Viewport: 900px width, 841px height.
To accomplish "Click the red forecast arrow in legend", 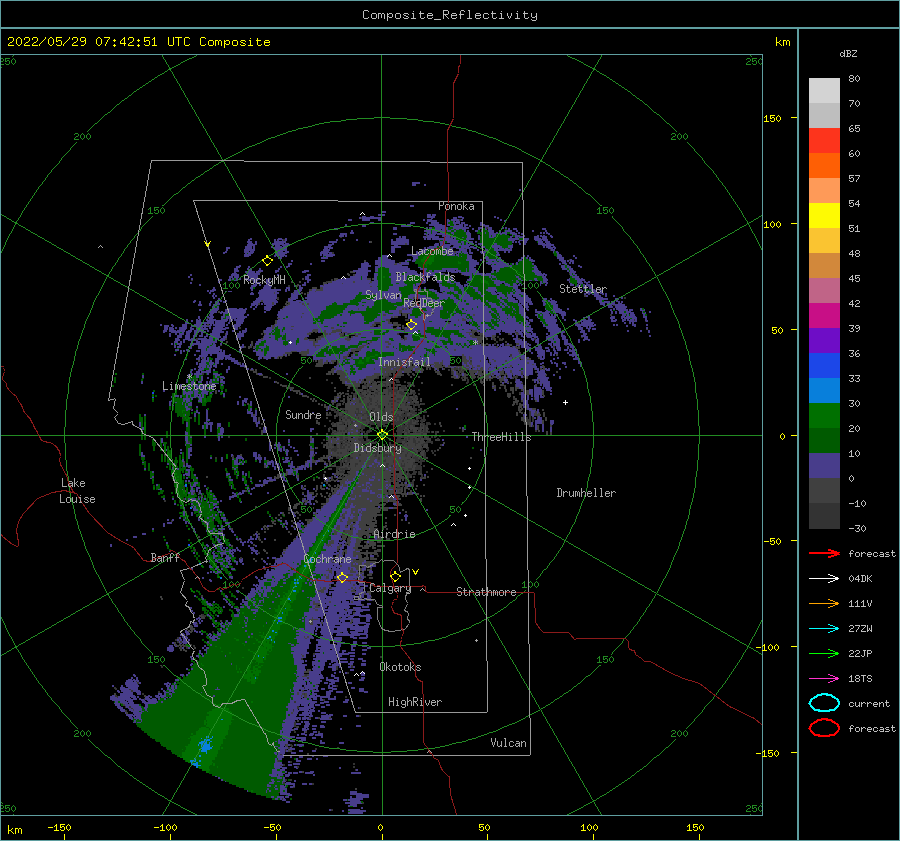I will tap(824, 553).
